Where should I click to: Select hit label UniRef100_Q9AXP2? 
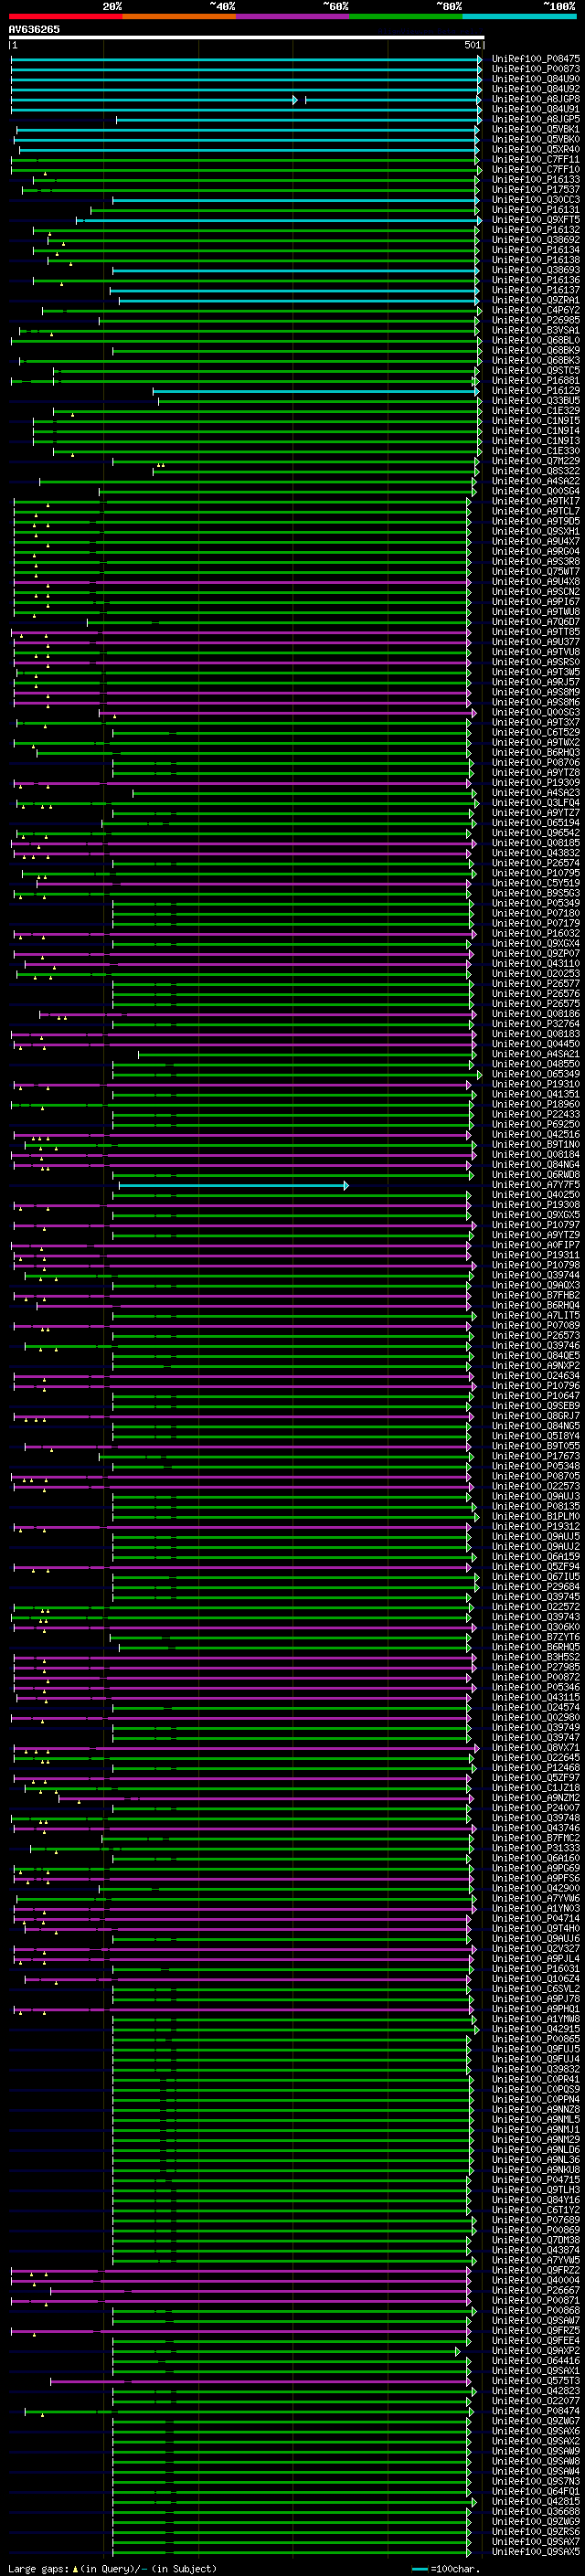pos(536,2351)
